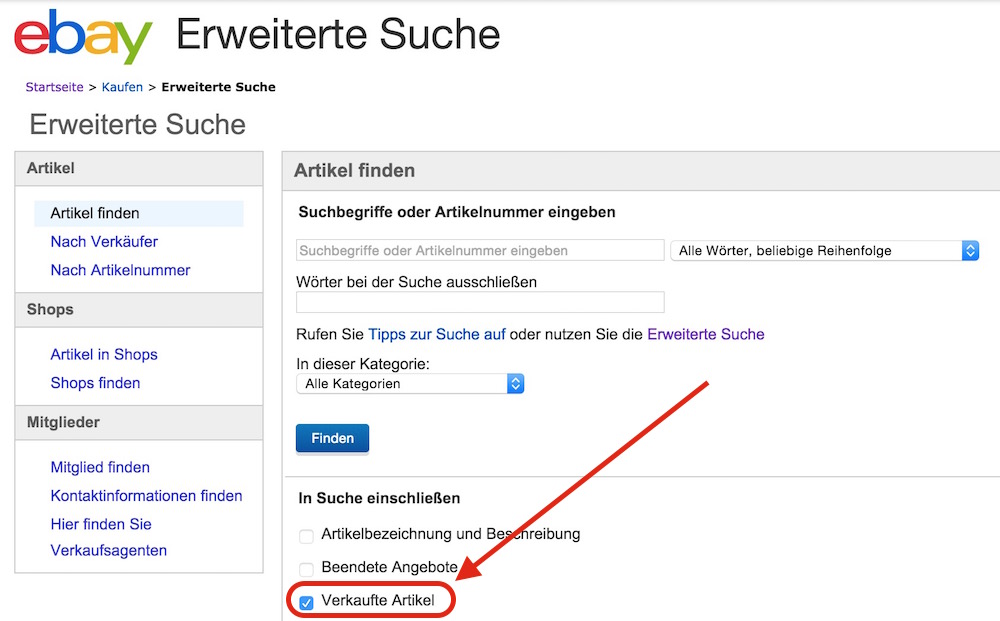Open the Alle Wörter, beliebige Reihenfolge dropdown
The image size is (1000, 621).
(x=825, y=251)
